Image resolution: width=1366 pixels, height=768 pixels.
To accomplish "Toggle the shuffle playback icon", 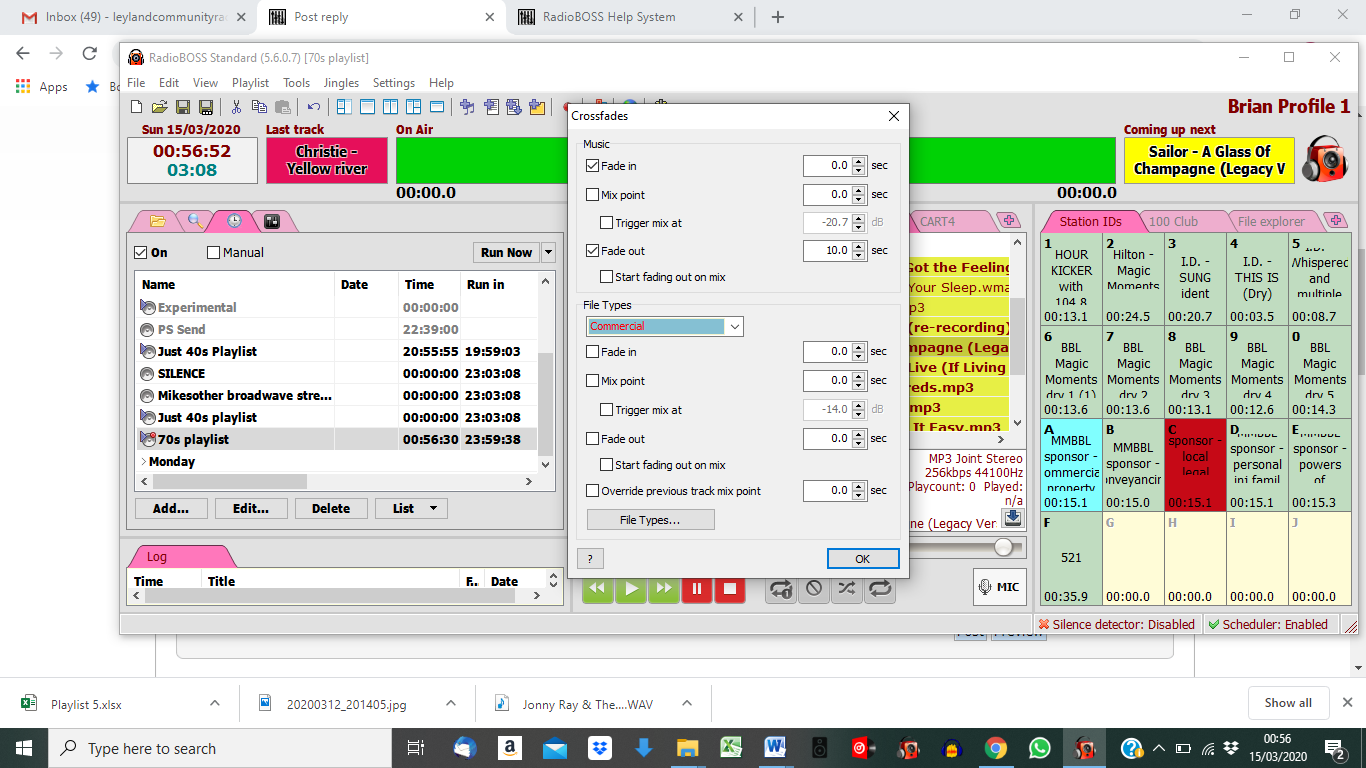I will point(847,589).
